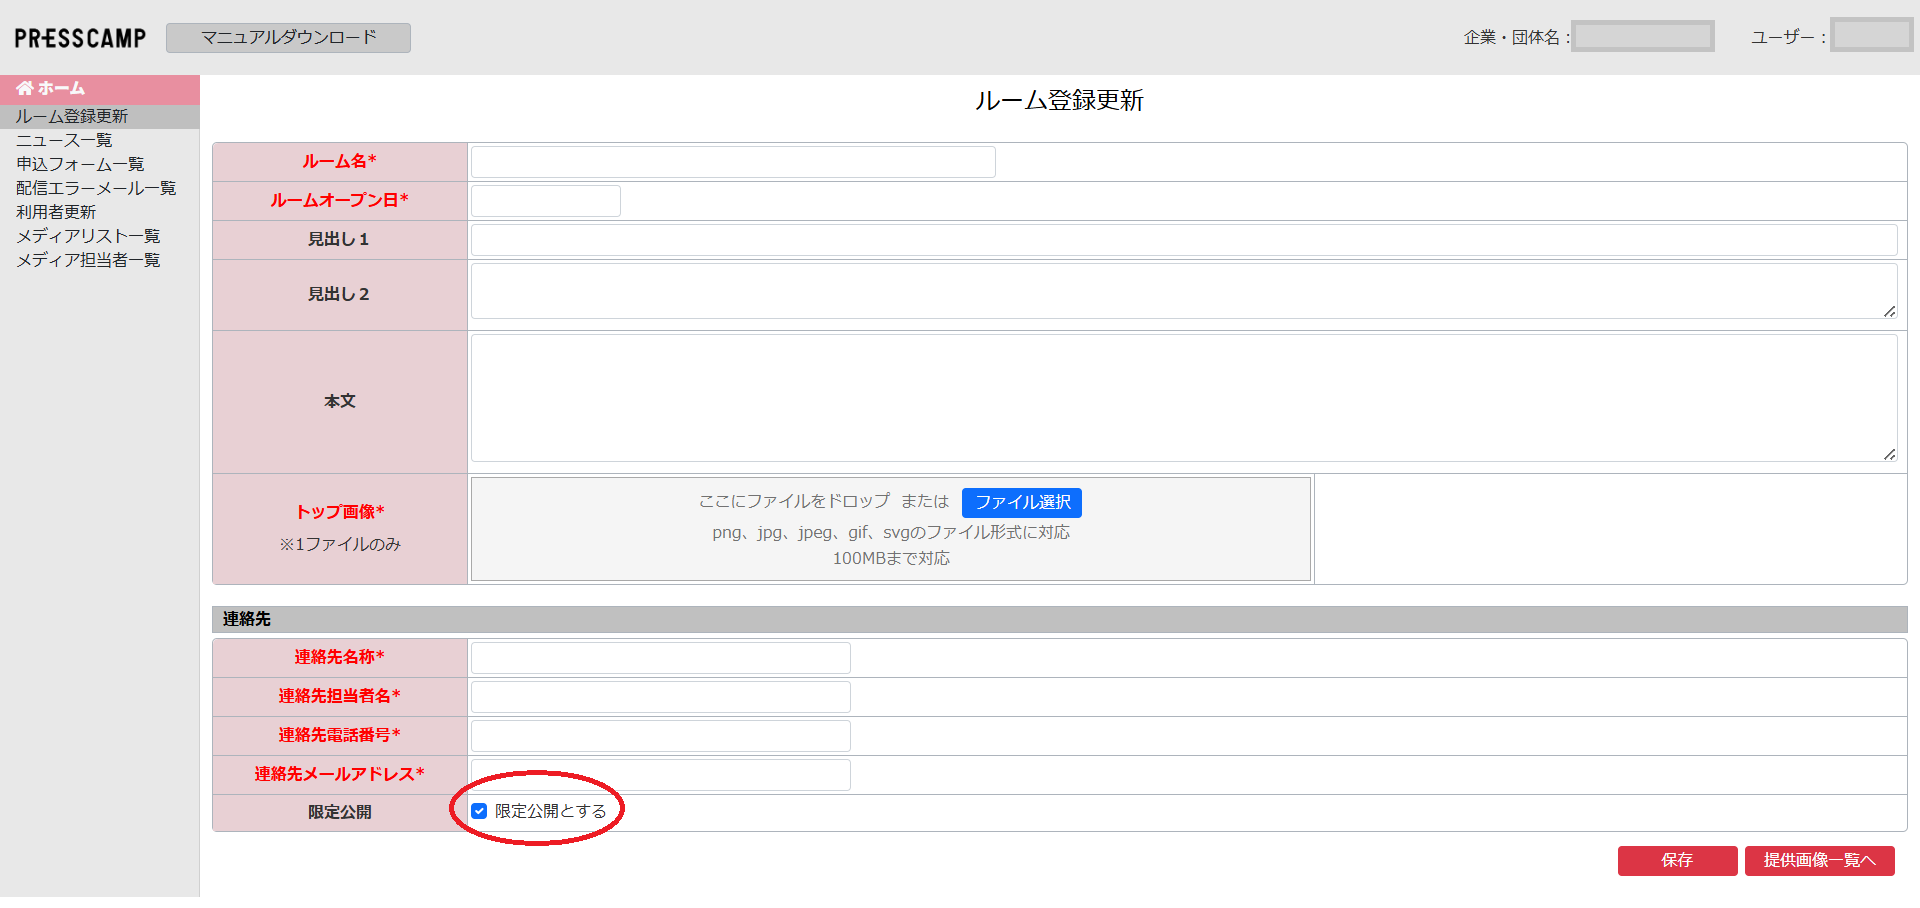This screenshot has height=908, width=1920.
Task: Go to 配信エラーメール一覧 page
Action: (x=96, y=188)
